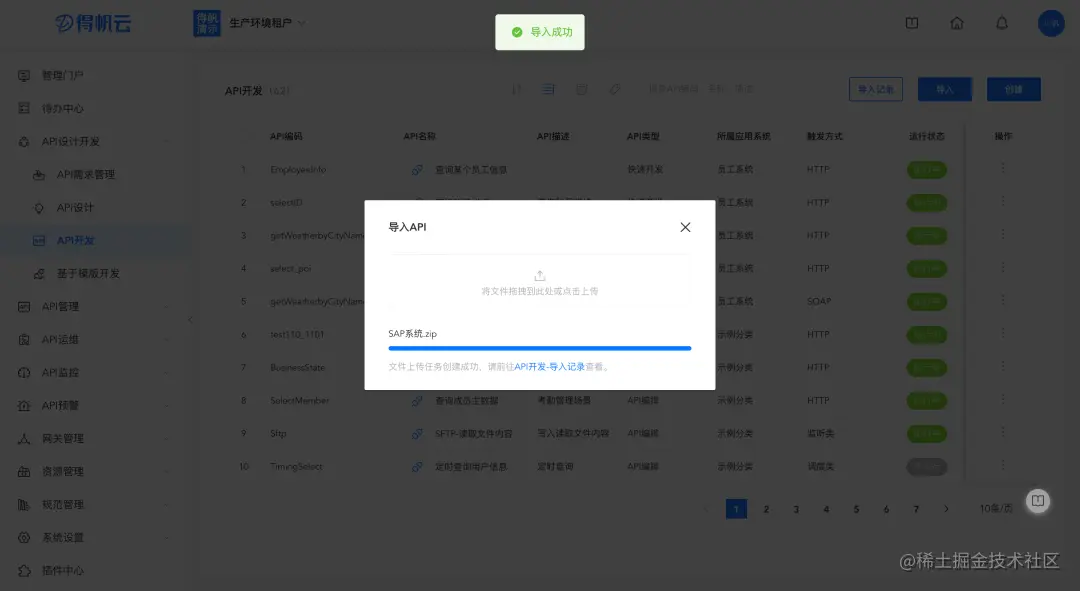Open the 10条/页 page size dropdown
This screenshot has height=591, width=1080.
pyautogui.click(x=995, y=508)
